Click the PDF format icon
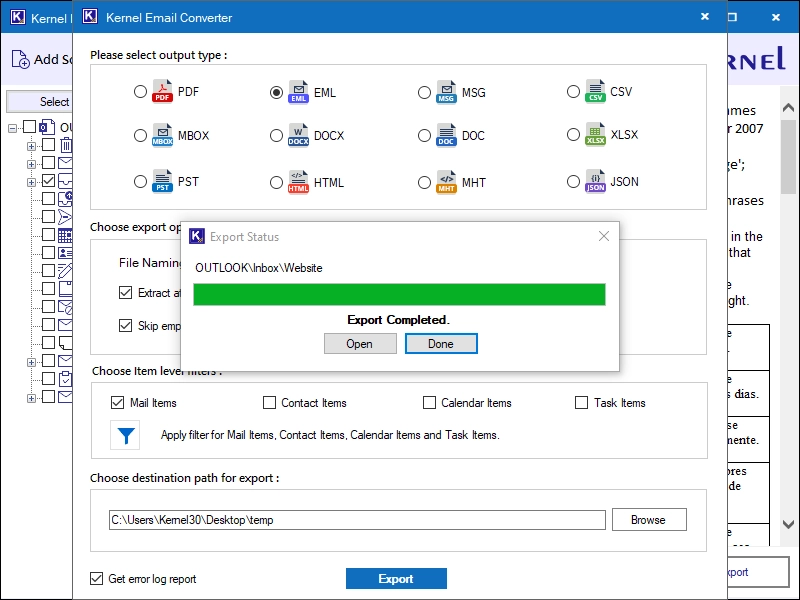The height and width of the screenshot is (600, 800). (x=162, y=92)
